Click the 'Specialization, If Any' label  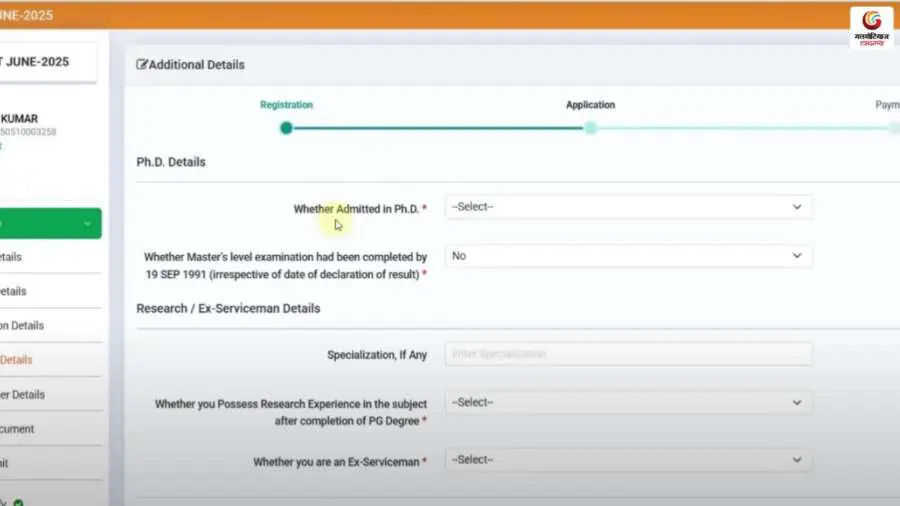coord(377,355)
